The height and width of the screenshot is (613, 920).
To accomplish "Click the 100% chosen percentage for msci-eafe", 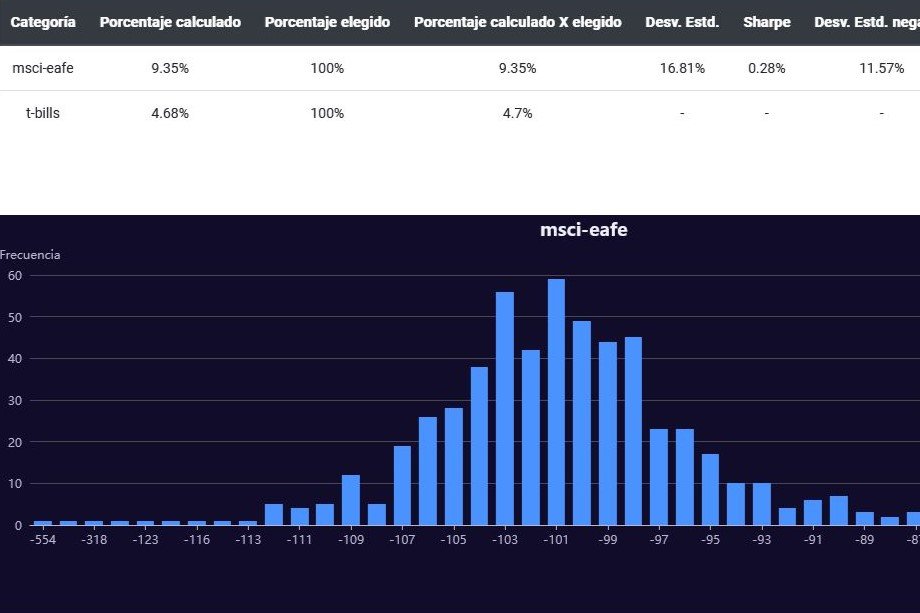I will tap(327, 68).
